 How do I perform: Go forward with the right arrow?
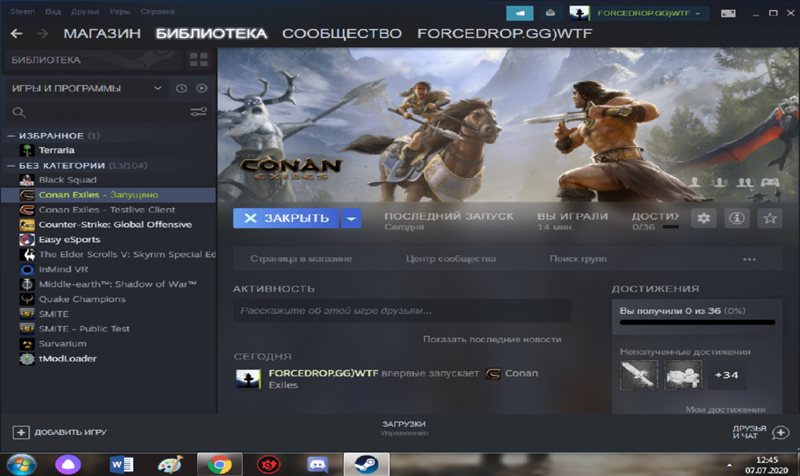tap(43, 34)
